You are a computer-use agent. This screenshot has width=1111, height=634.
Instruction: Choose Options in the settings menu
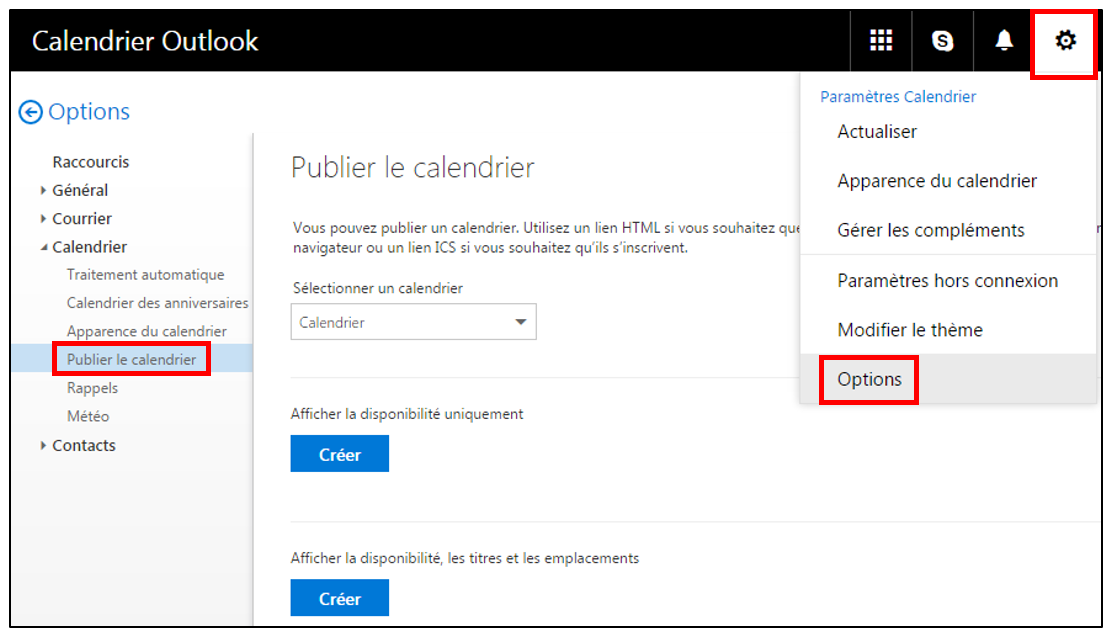coord(869,379)
